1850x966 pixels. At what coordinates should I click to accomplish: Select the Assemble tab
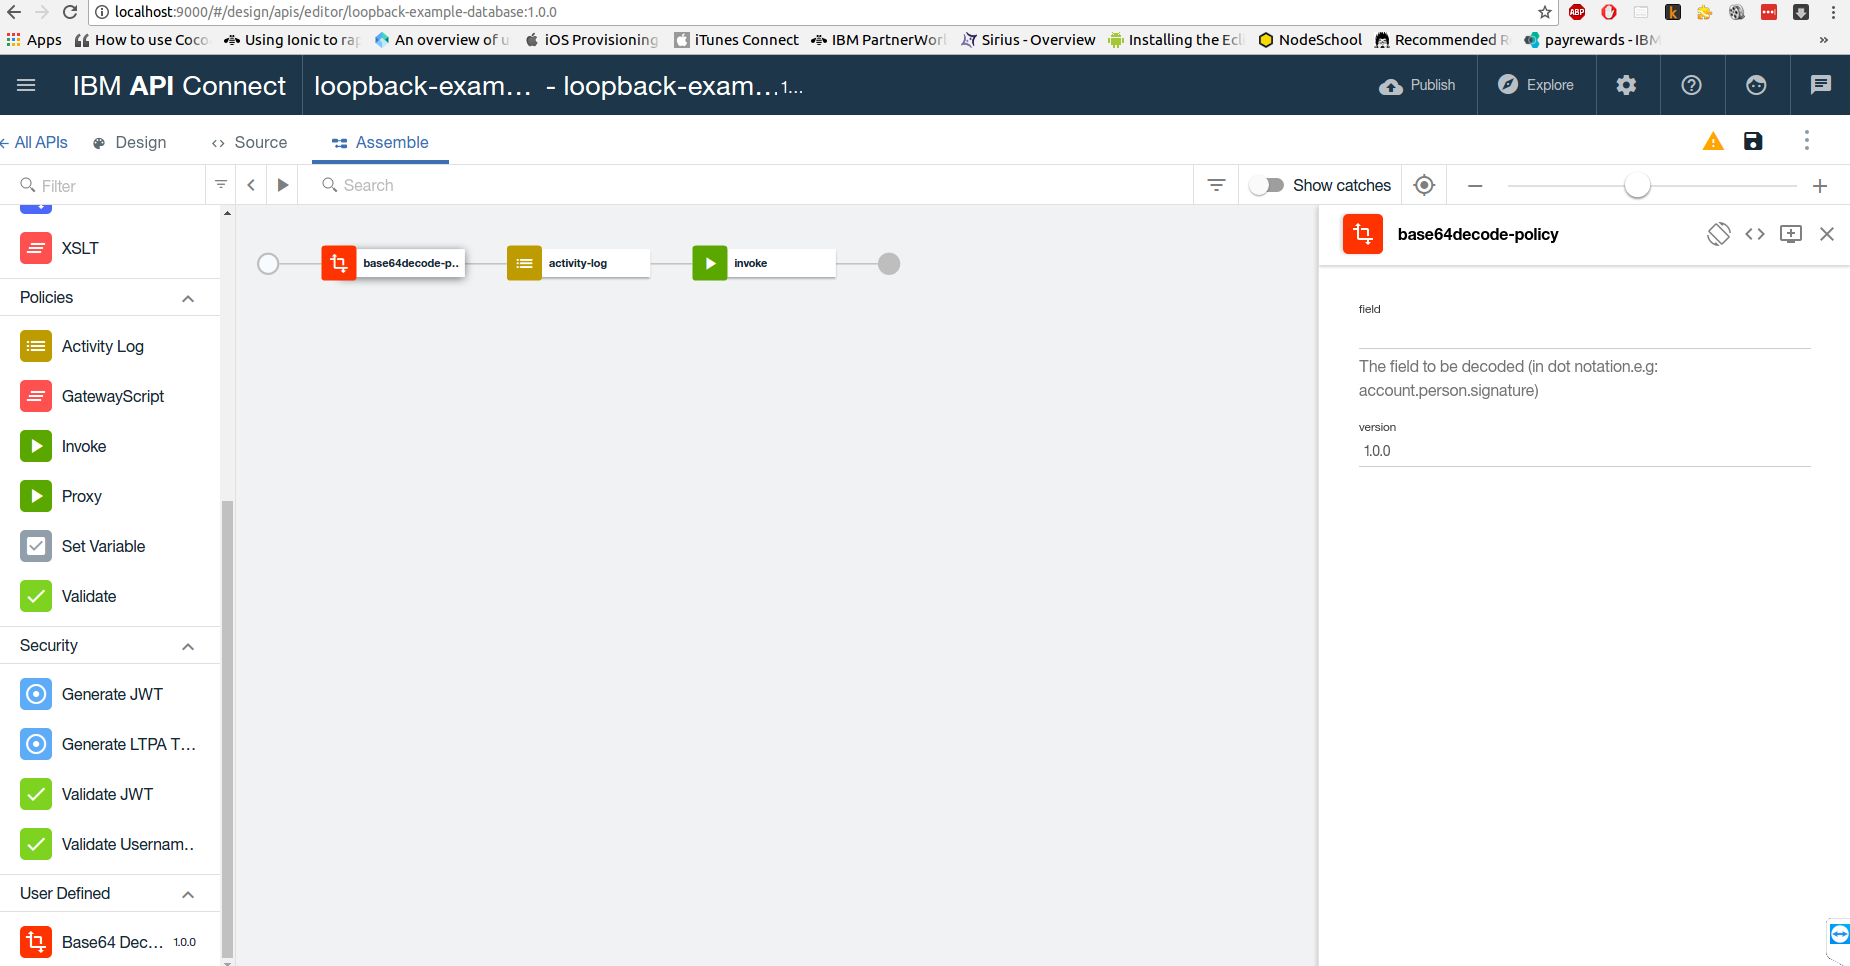coord(380,142)
